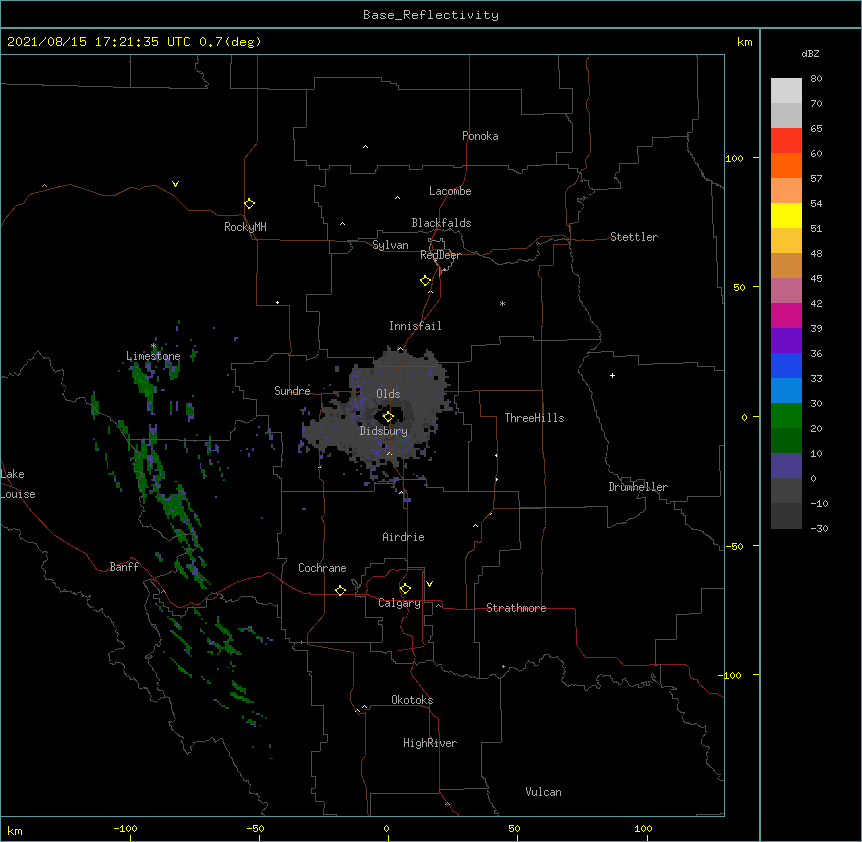Viewport: 862px width, 842px height.
Task: Pick the slate purple 10-0 dBZ legend swatch
Action: pyautogui.click(x=786, y=466)
